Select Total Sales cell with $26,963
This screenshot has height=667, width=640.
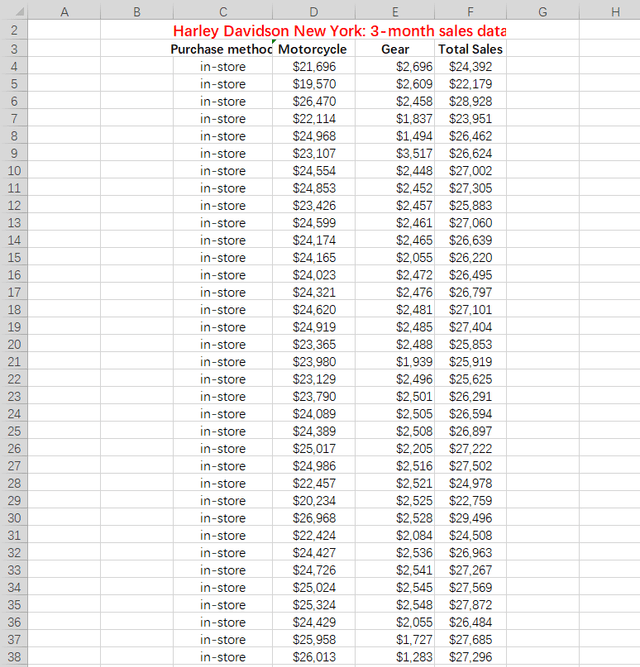(470, 553)
